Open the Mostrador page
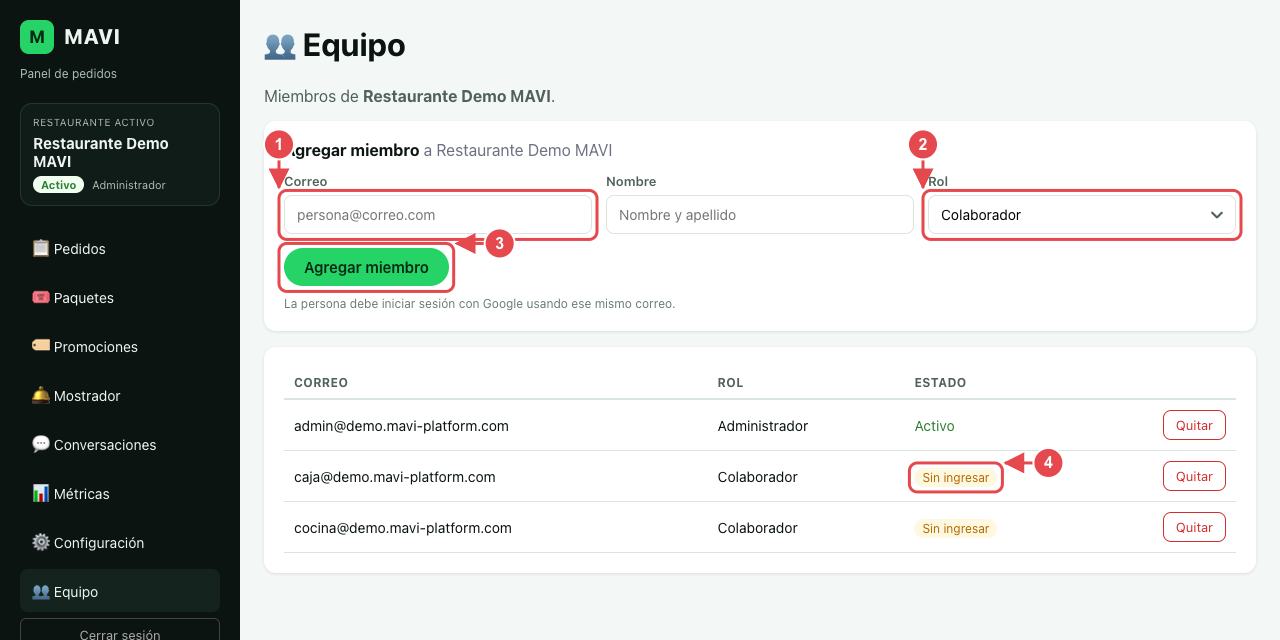The width and height of the screenshot is (1280, 640). click(120, 396)
